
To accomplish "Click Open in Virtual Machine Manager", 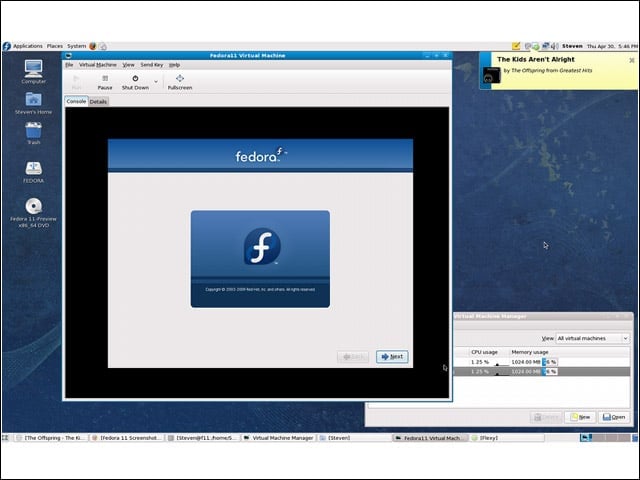I will click(614, 417).
